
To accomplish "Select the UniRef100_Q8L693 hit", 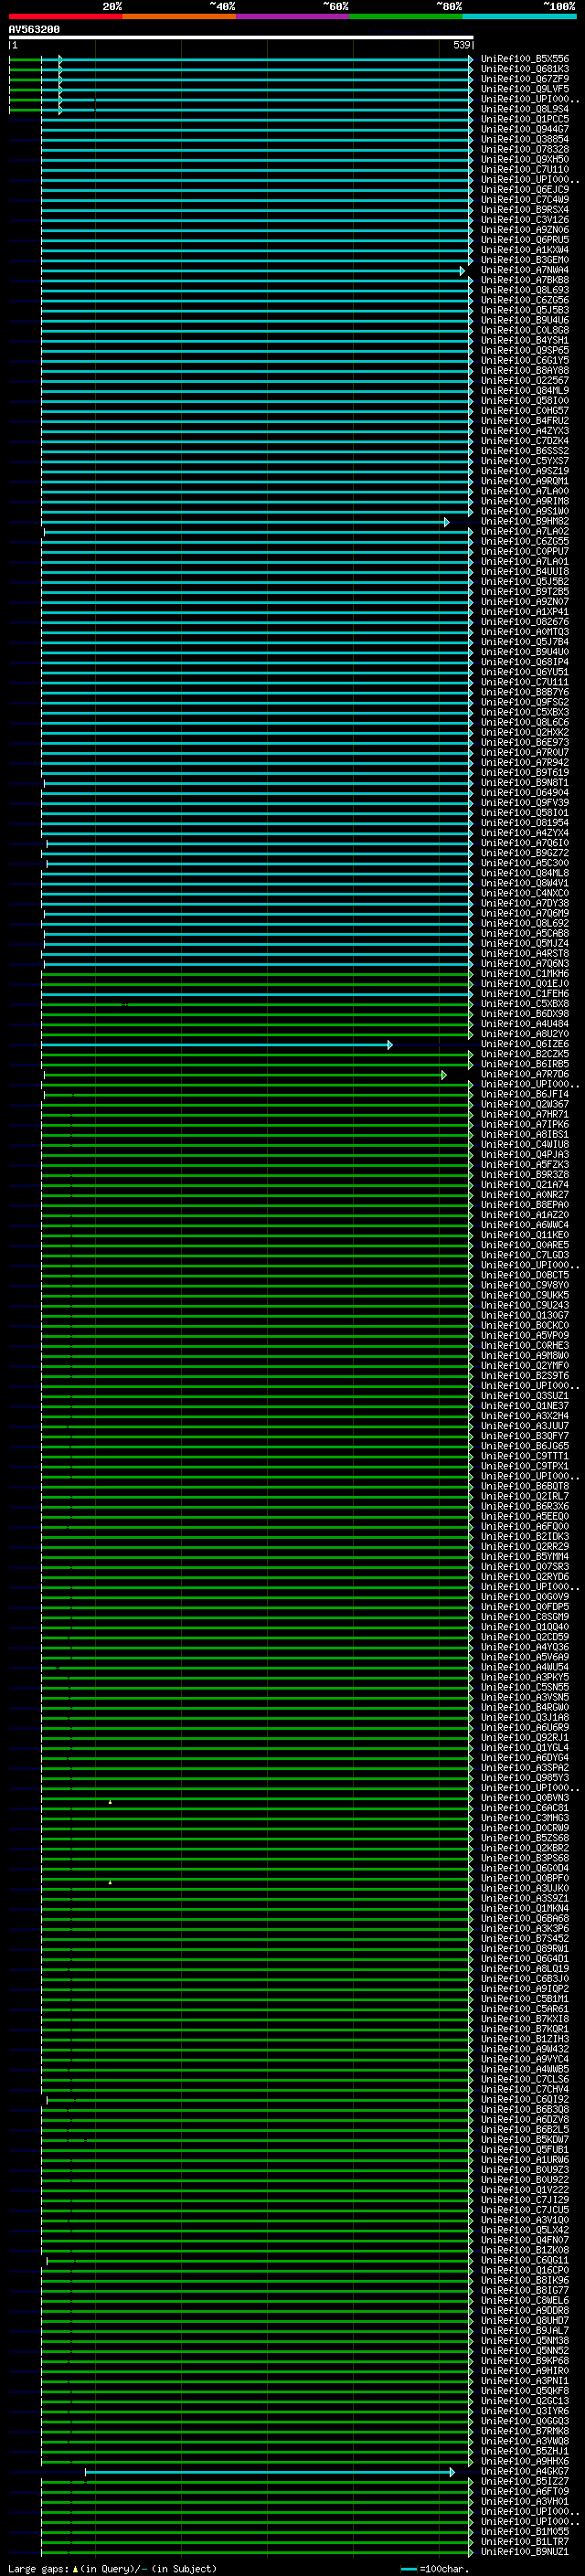I will [524, 290].
